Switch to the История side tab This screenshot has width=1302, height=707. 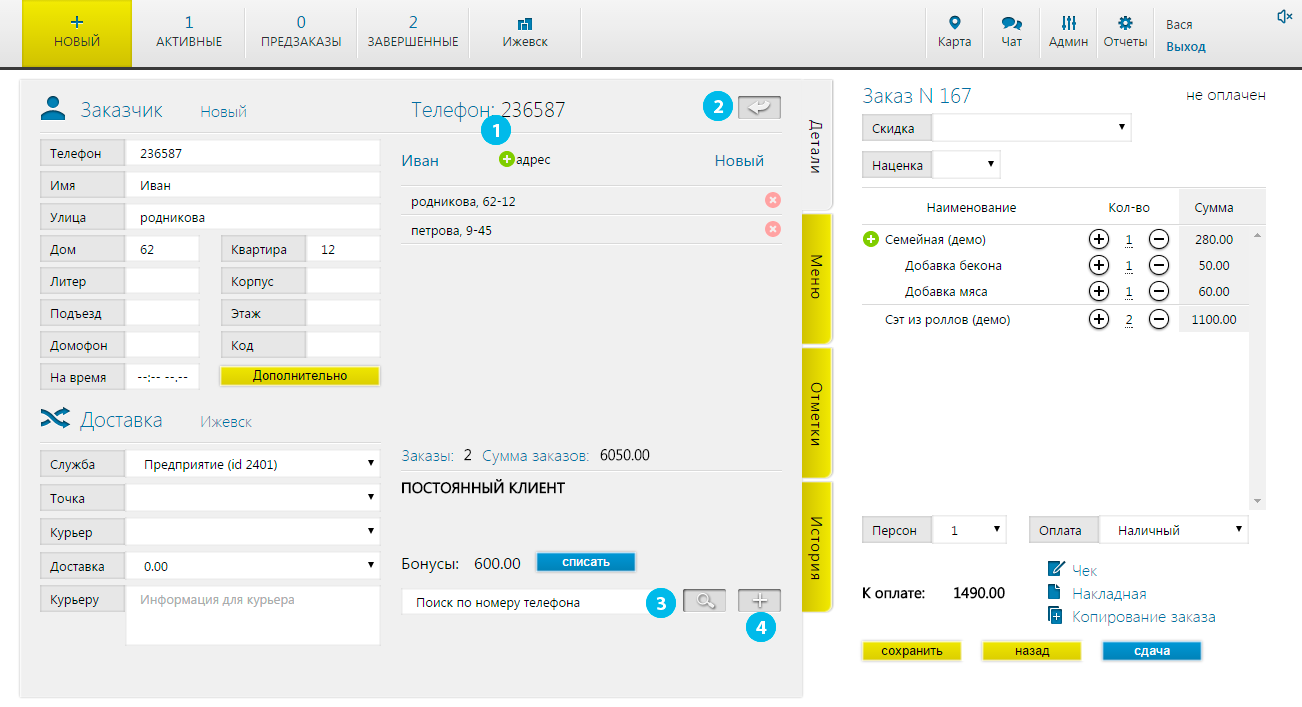pos(817,547)
